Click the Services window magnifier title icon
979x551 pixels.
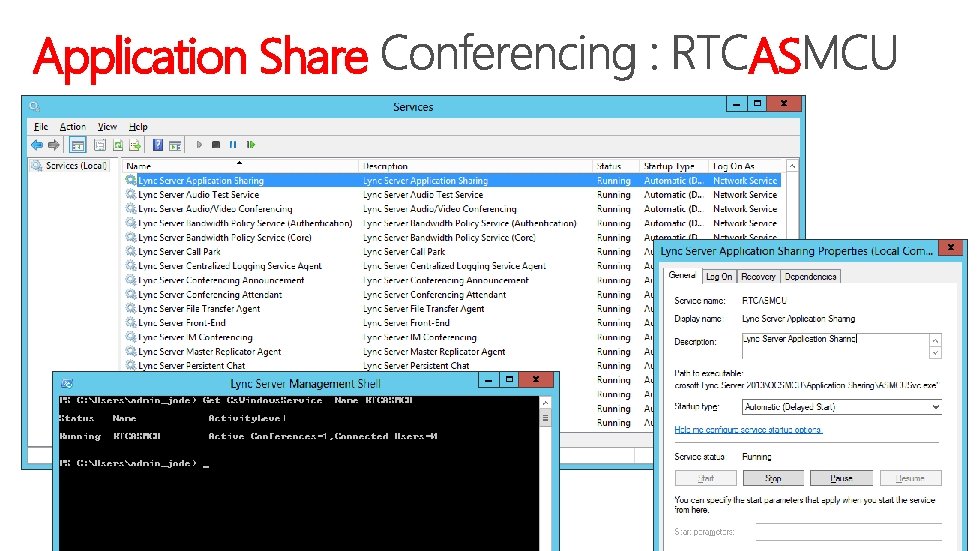coord(34,107)
